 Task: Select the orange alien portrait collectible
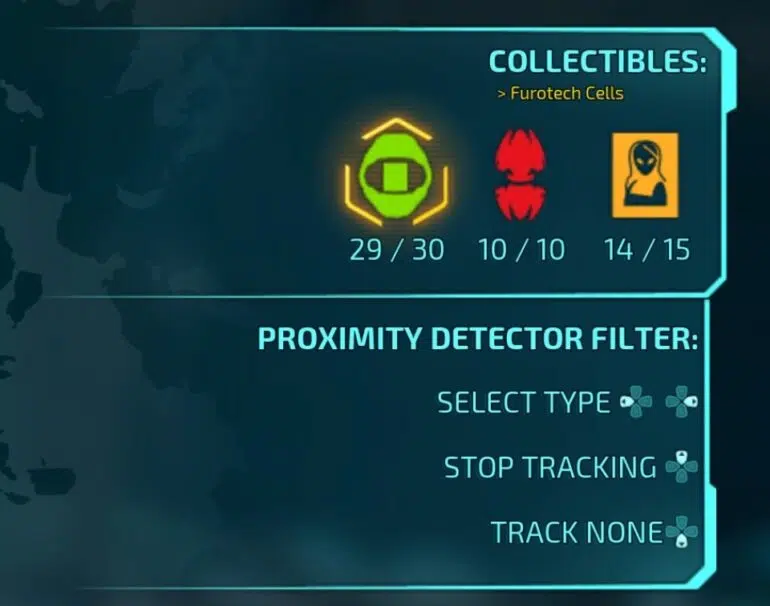point(645,175)
